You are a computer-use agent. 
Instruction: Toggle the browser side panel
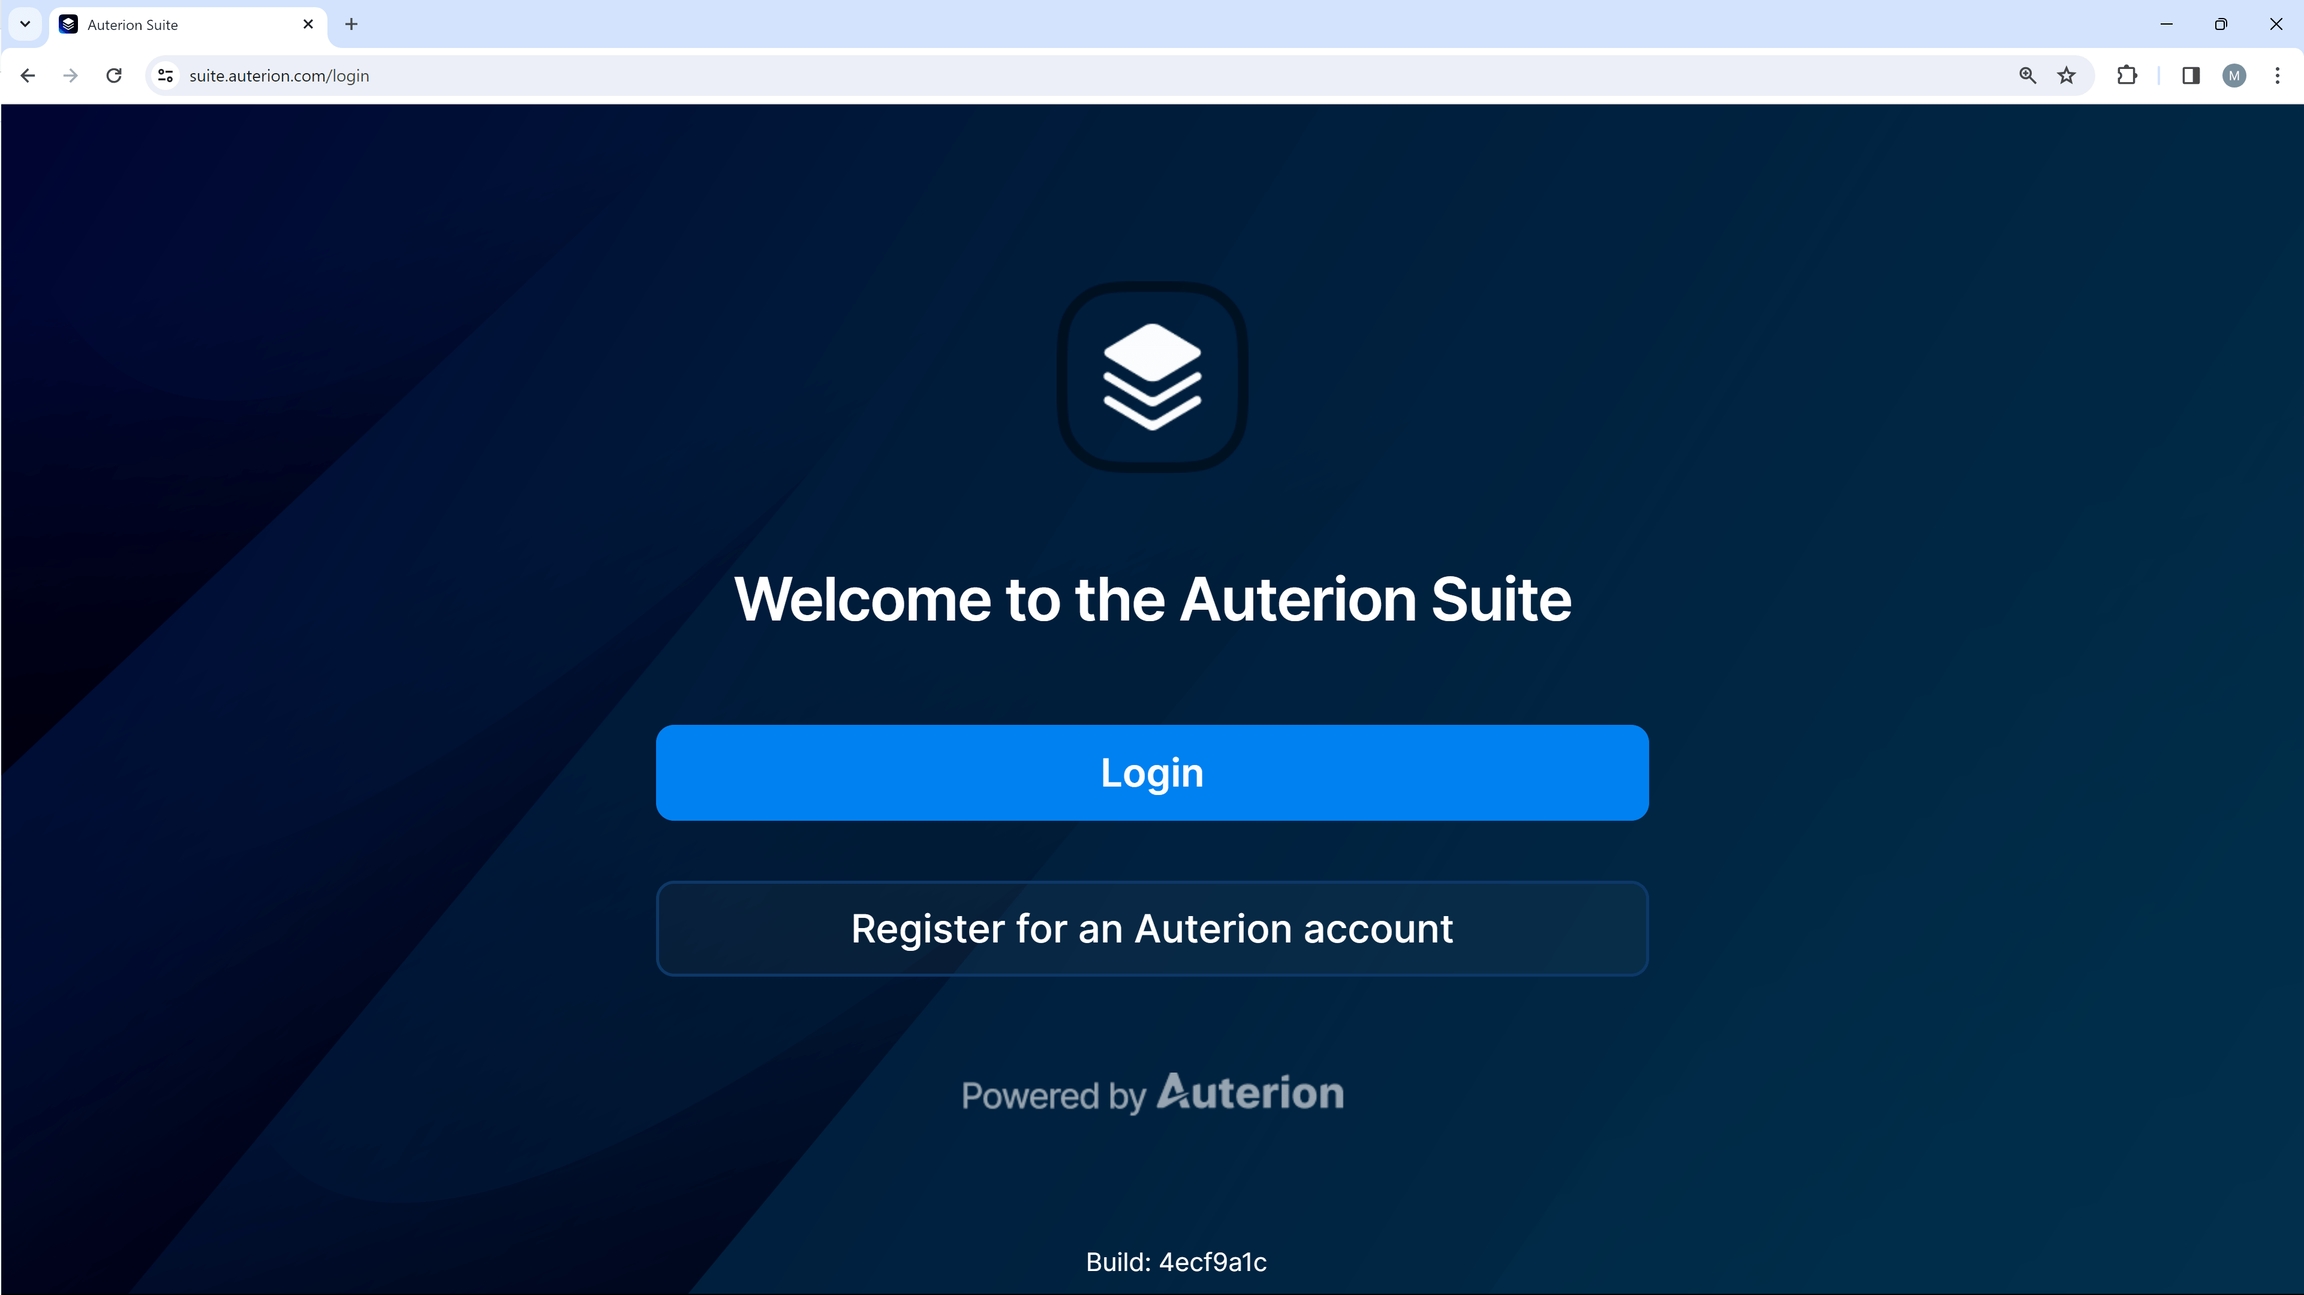pyautogui.click(x=2190, y=76)
